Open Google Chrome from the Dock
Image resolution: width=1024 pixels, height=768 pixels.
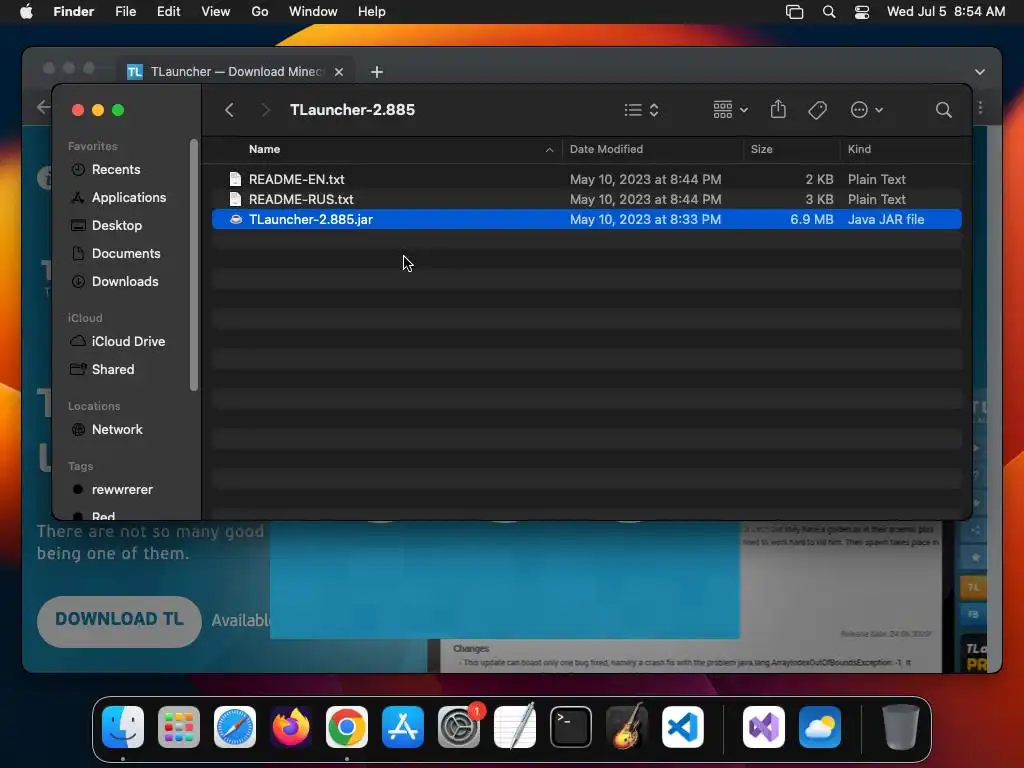pyautogui.click(x=347, y=727)
